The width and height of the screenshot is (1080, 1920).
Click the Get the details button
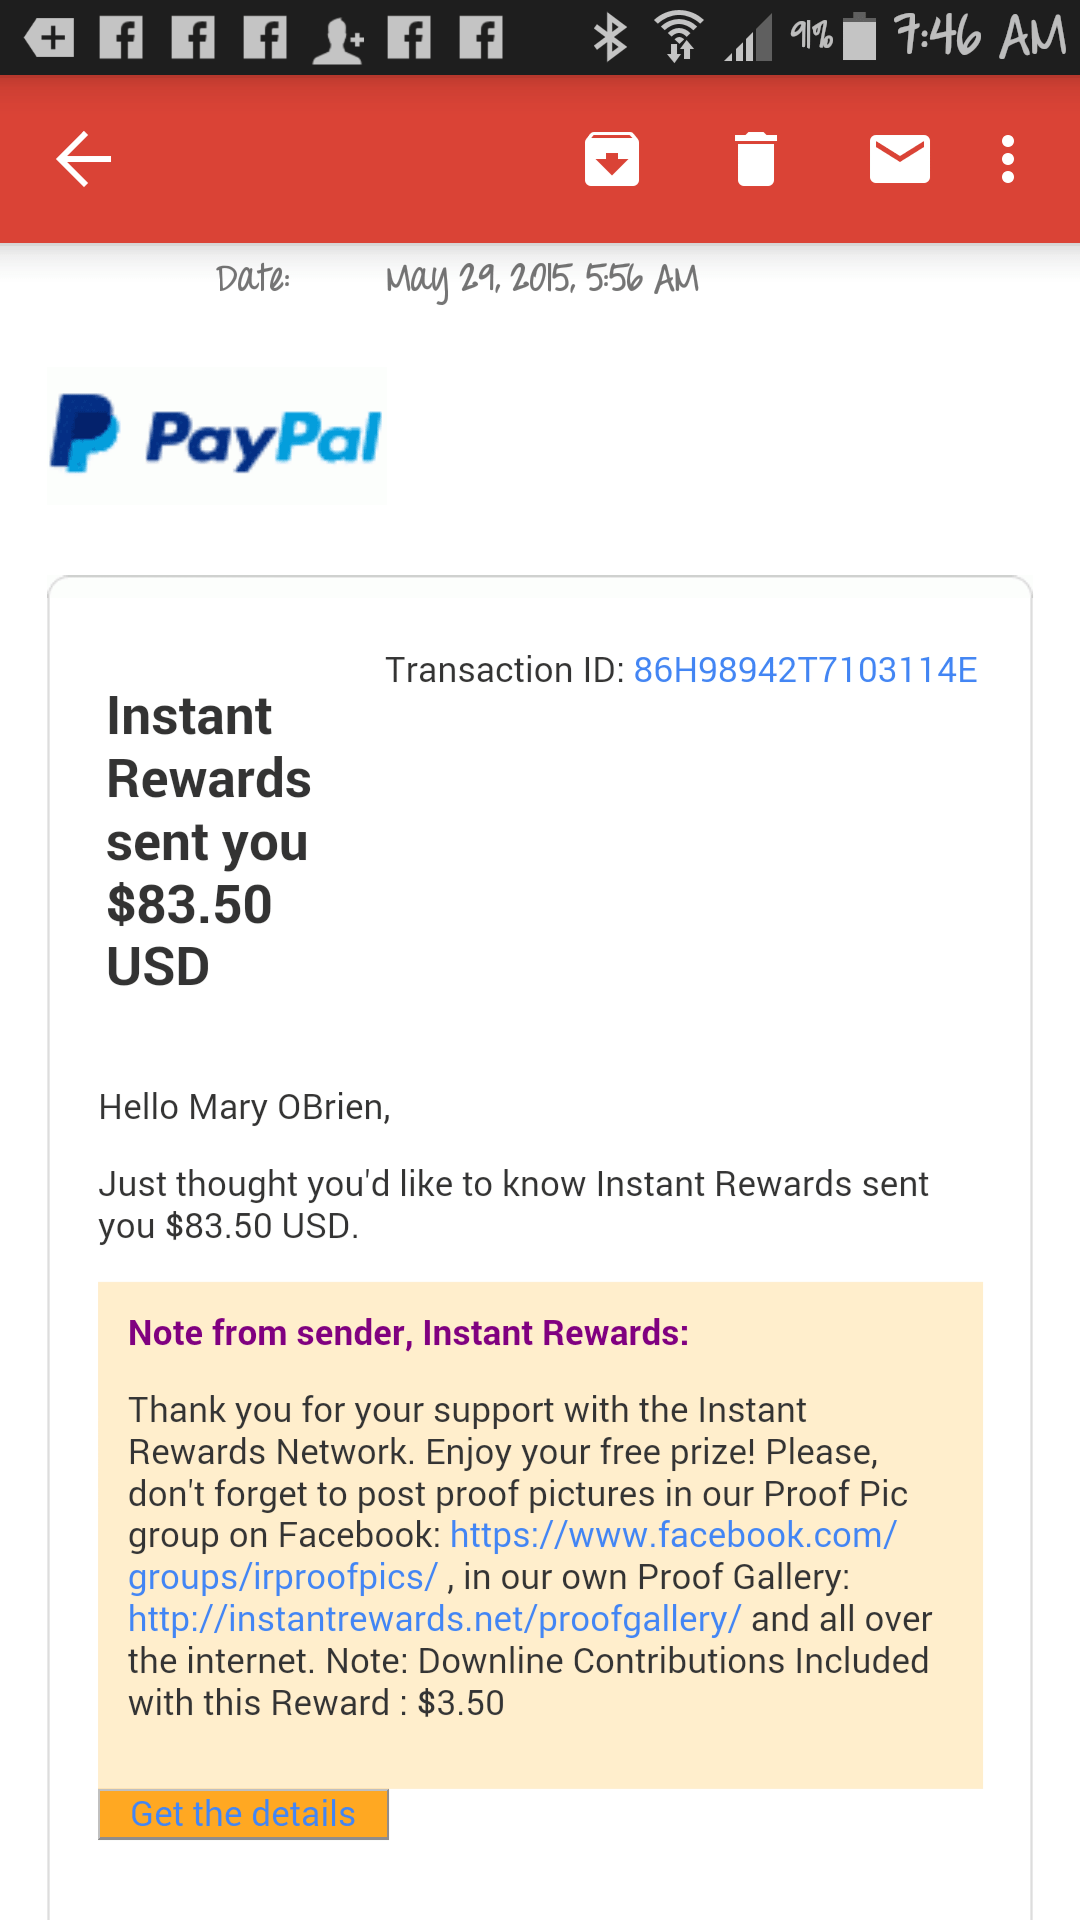[243, 1814]
